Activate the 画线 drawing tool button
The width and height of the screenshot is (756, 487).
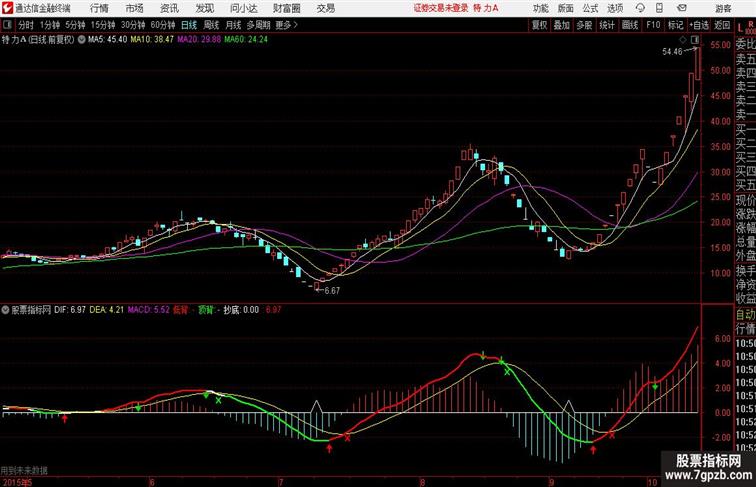pyautogui.click(x=630, y=25)
